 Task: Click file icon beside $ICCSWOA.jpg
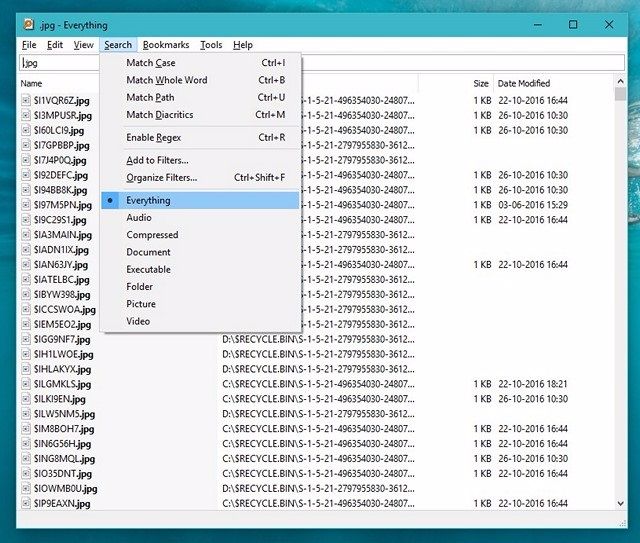coord(26,309)
